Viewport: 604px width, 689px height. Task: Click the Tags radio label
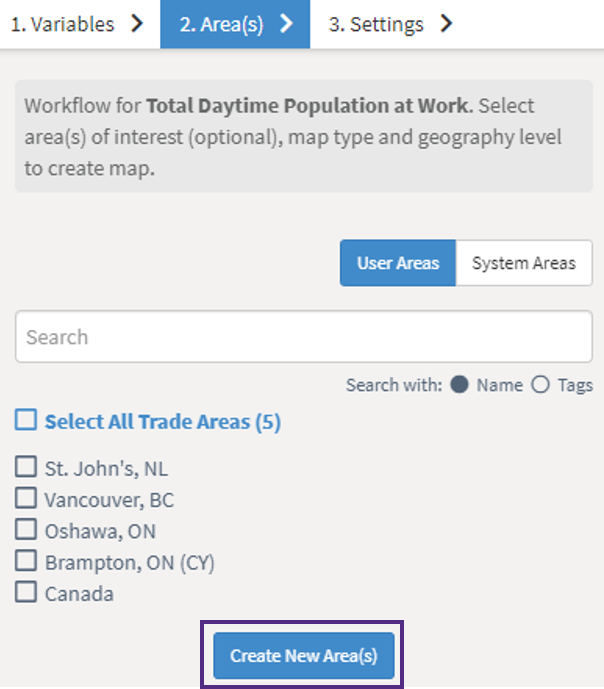pyautogui.click(x=575, y=385)
